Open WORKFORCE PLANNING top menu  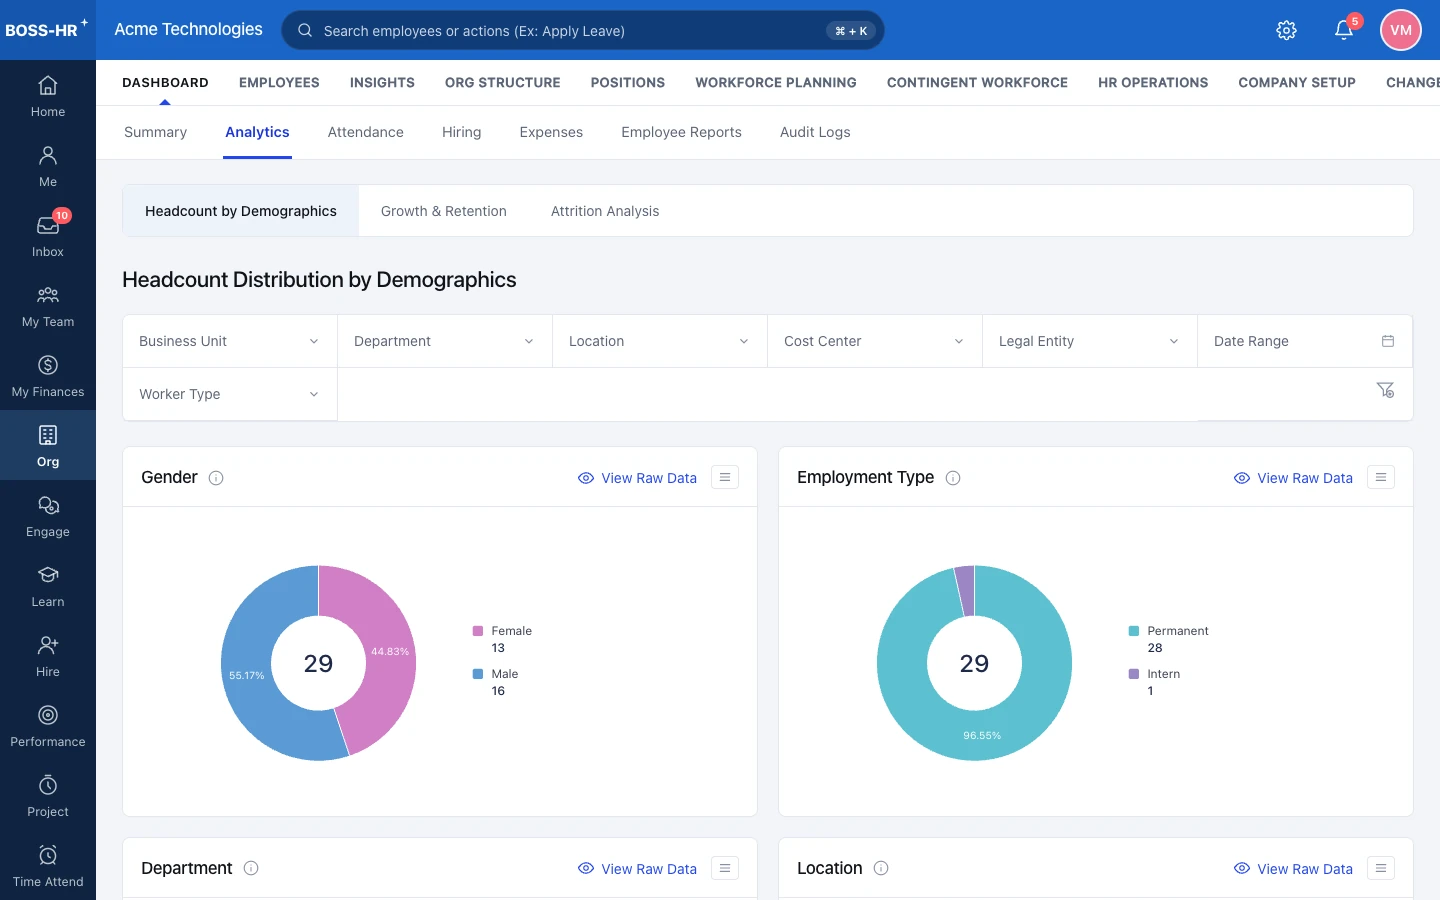click(776, 83)
